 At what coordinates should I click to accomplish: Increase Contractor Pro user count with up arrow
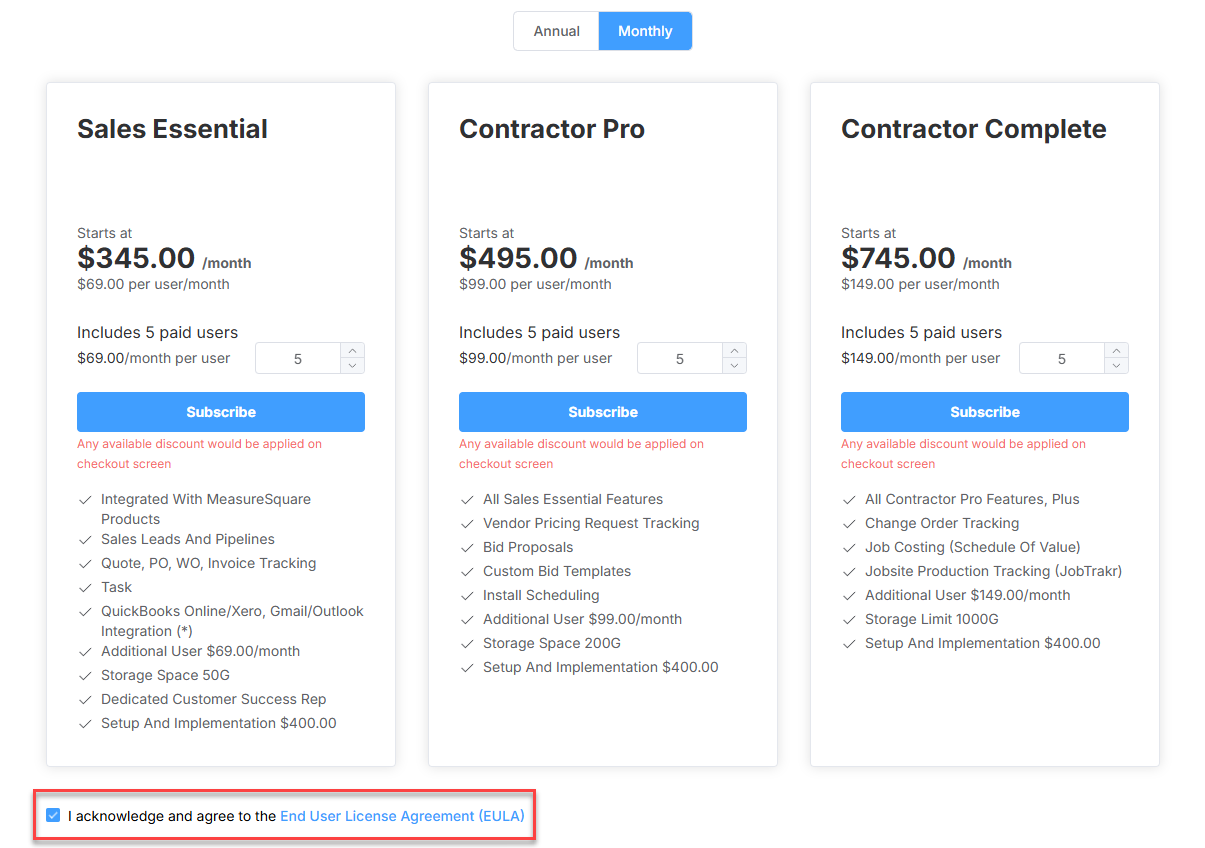point(734,351)
